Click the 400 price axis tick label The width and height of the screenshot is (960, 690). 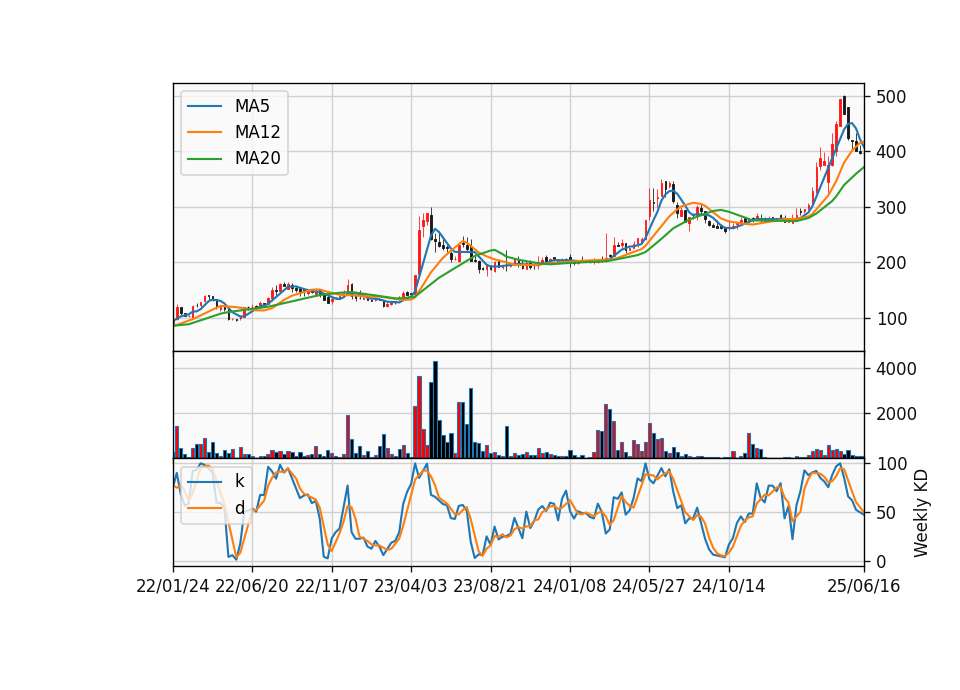[x=891, y=152]
